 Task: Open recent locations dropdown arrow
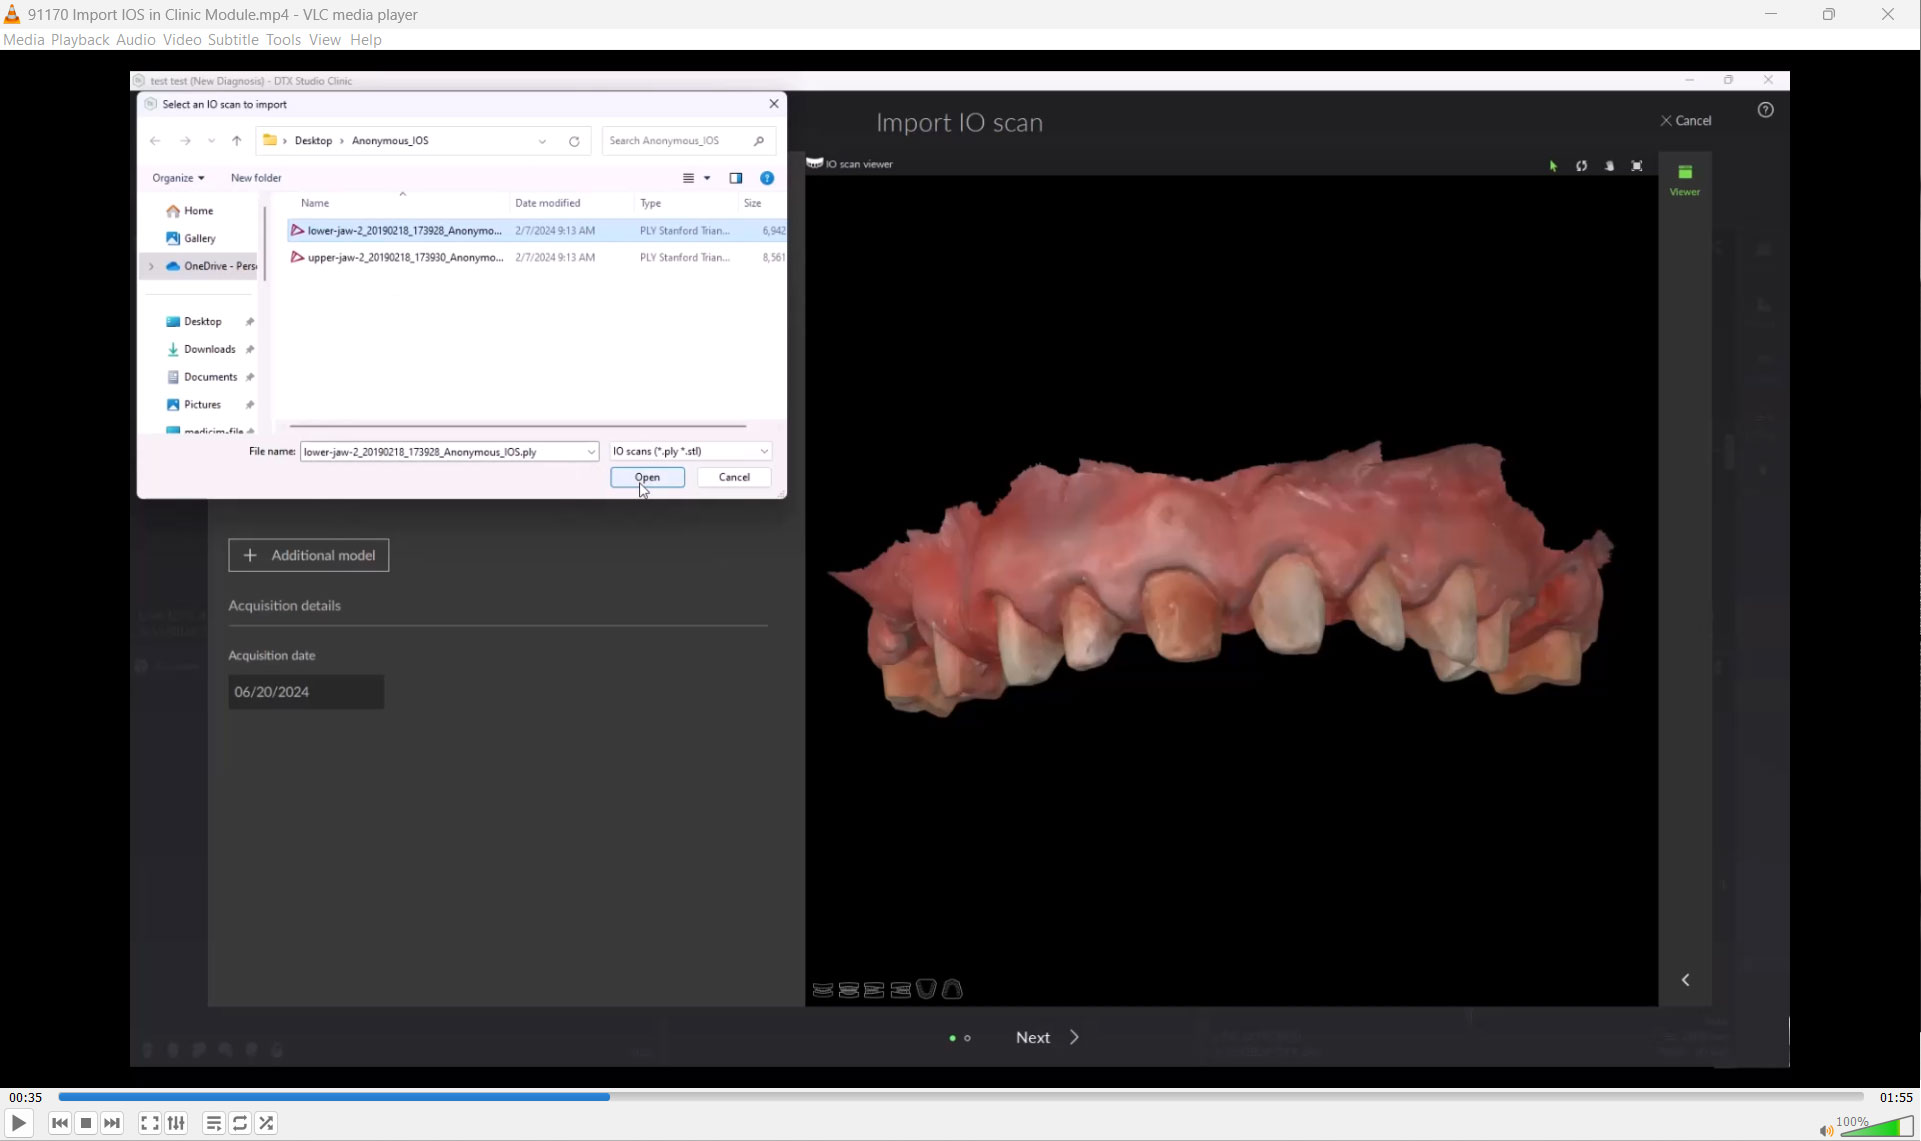click(x=211, y=141)
